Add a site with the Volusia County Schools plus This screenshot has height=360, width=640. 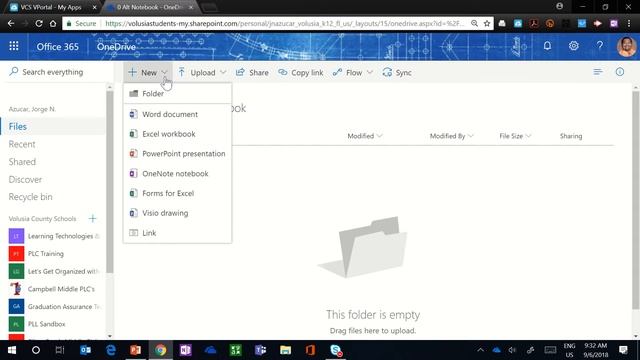coord(93,218)
